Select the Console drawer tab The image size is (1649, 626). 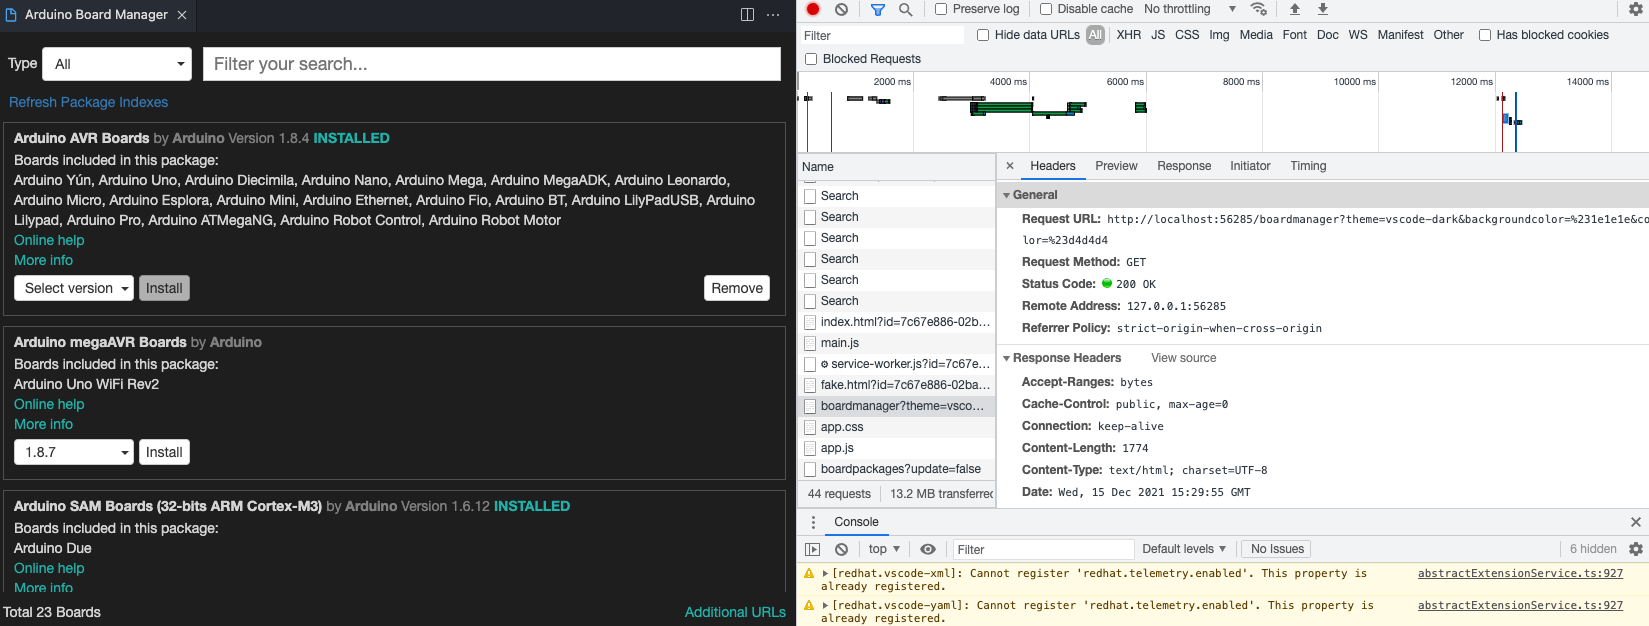pos(856,522)
